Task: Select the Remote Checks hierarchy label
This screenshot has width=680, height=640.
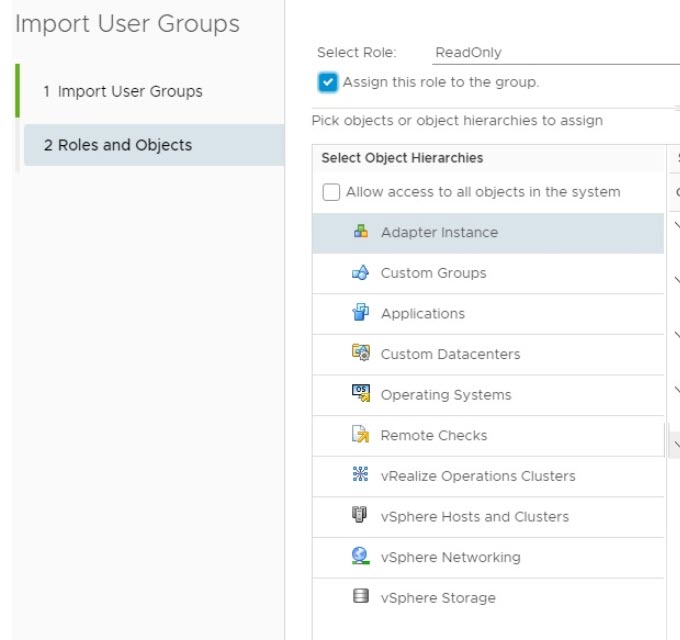Action: pyautogui.click(x=434, y=436)
